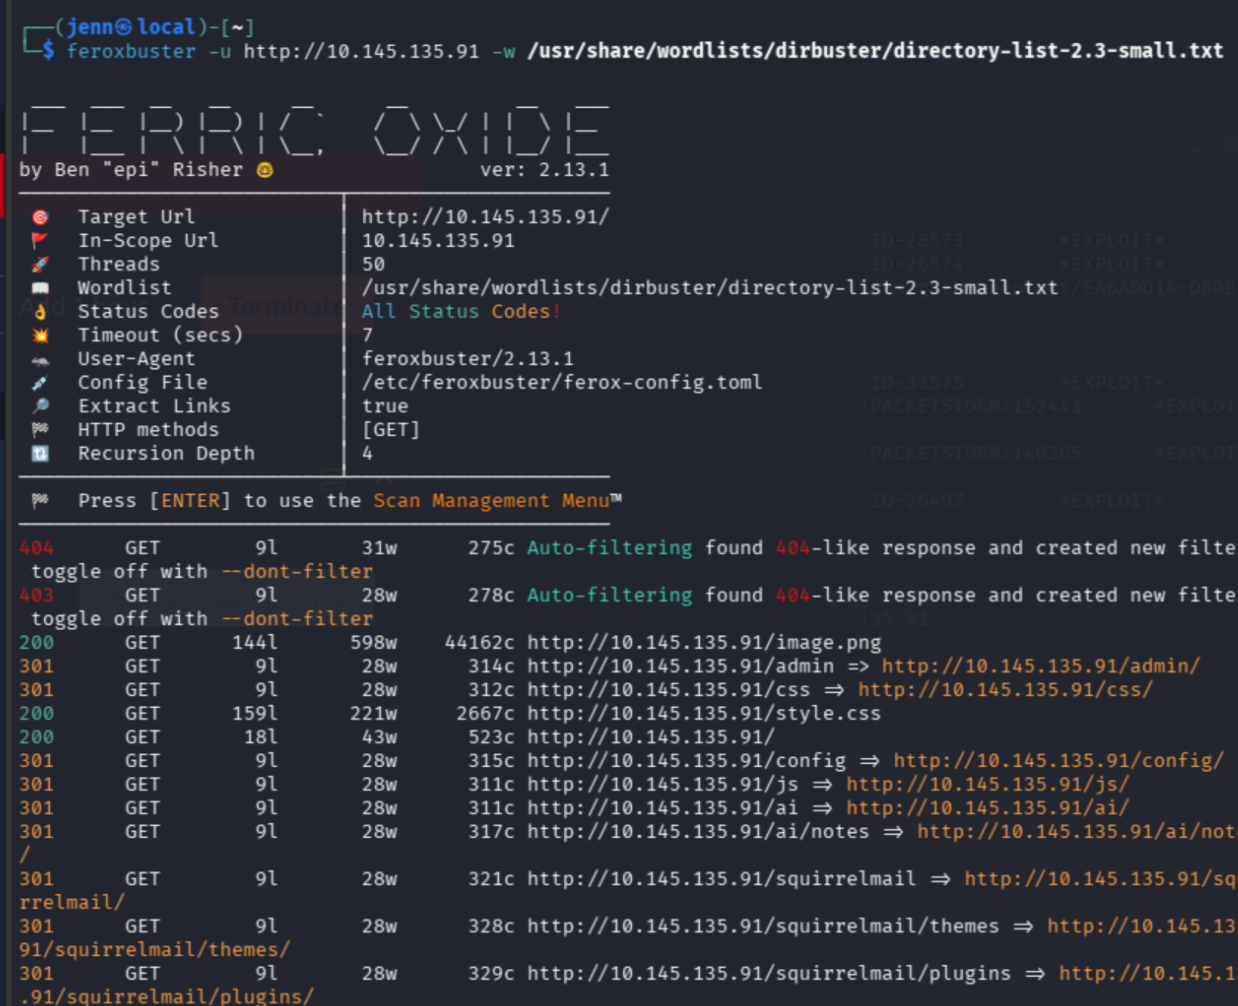1238x1006 pixels.
Task: Click the Extract Links value true
Action: pos(385,406)
